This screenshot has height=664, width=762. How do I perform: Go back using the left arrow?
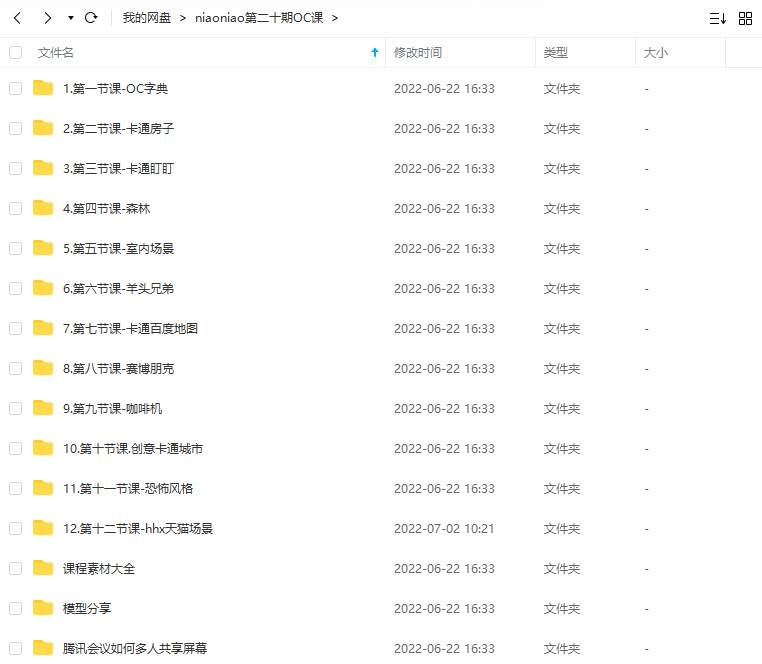coord(17,18)
